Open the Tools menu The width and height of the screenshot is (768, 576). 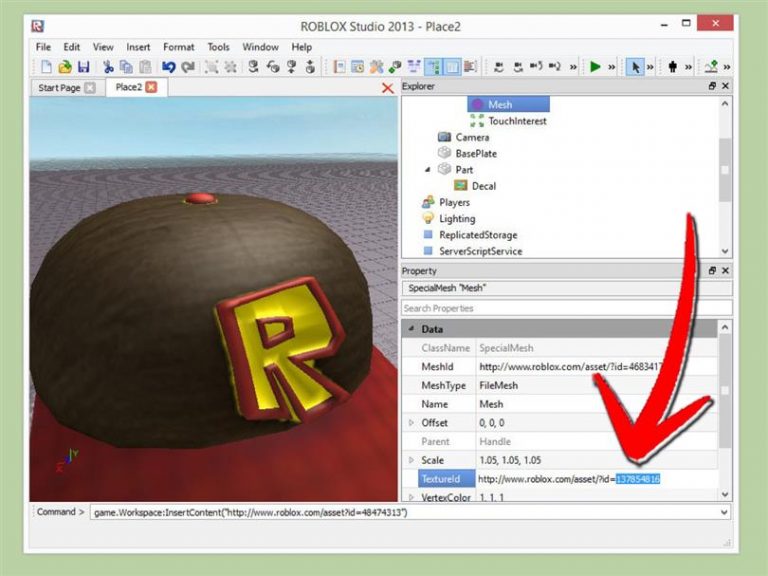tap(218, 47)
